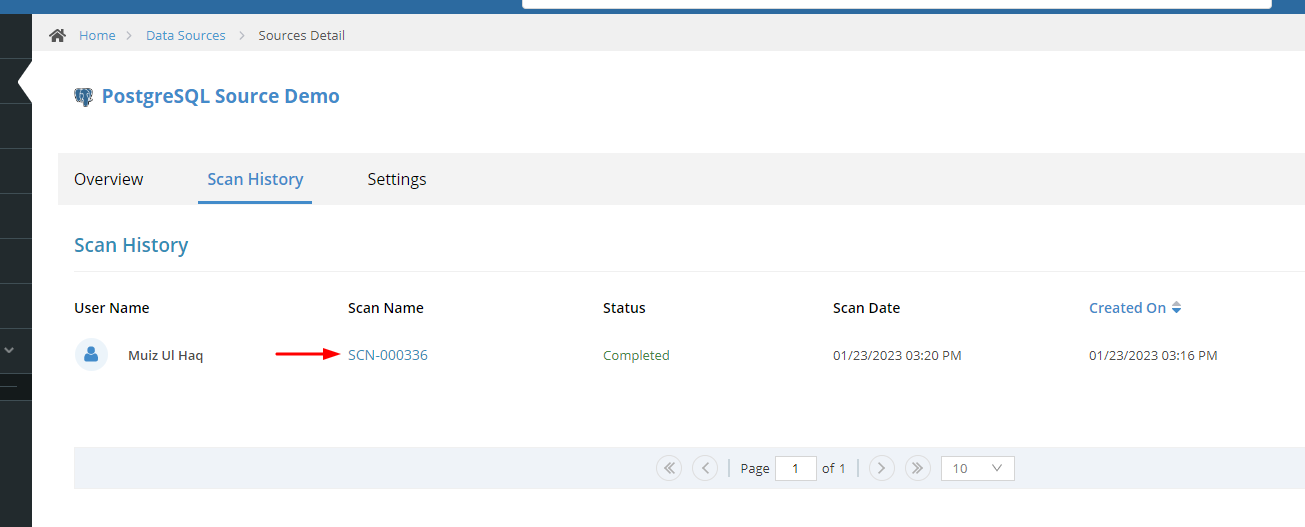Navigate to Home breadcrumb link

tap(97, 35)
